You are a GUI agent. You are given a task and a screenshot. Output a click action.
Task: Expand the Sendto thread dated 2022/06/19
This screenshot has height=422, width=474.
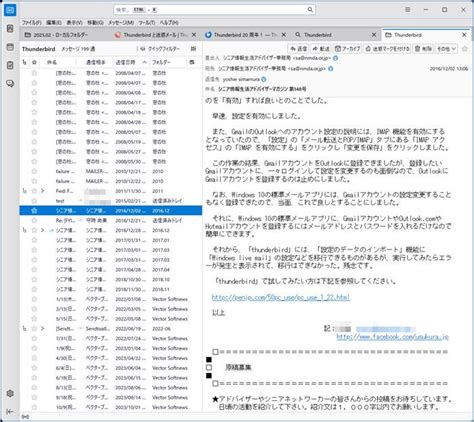pos(43,329)
